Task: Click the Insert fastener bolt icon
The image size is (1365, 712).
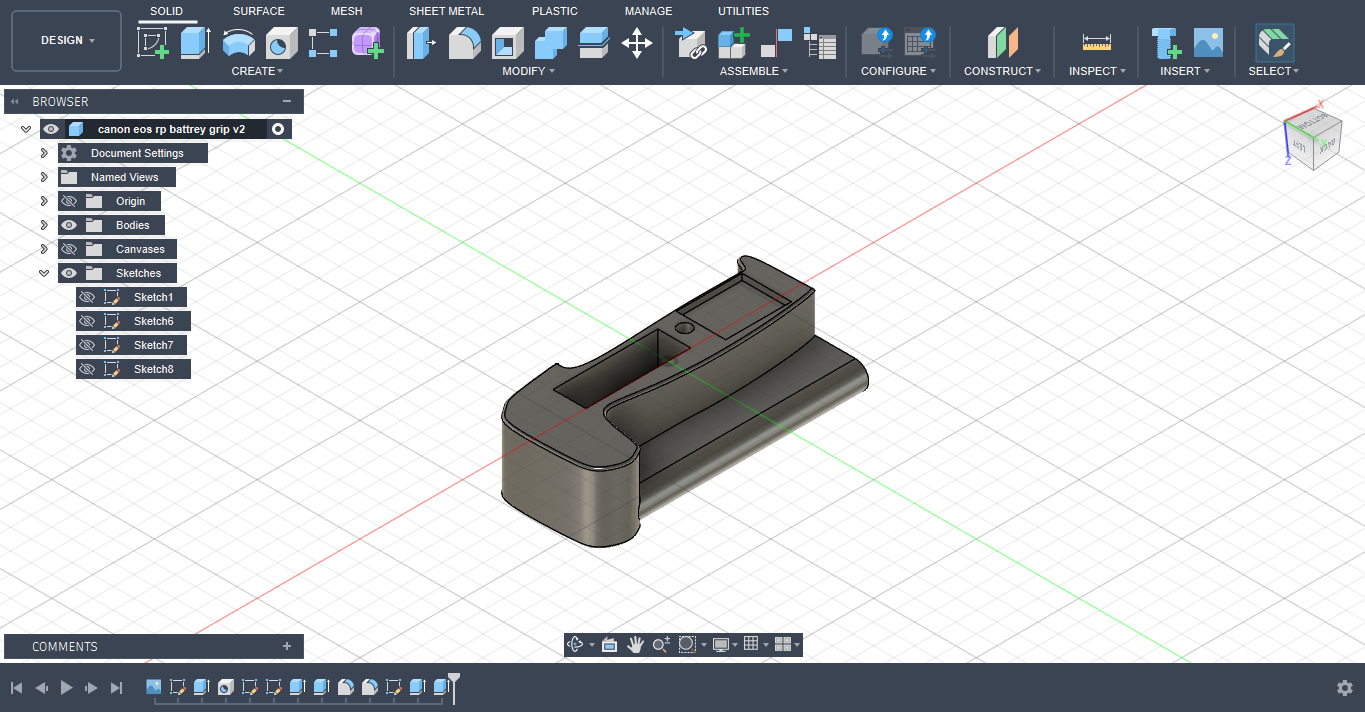Action: pyautogui.click(x=1165, y=43)
